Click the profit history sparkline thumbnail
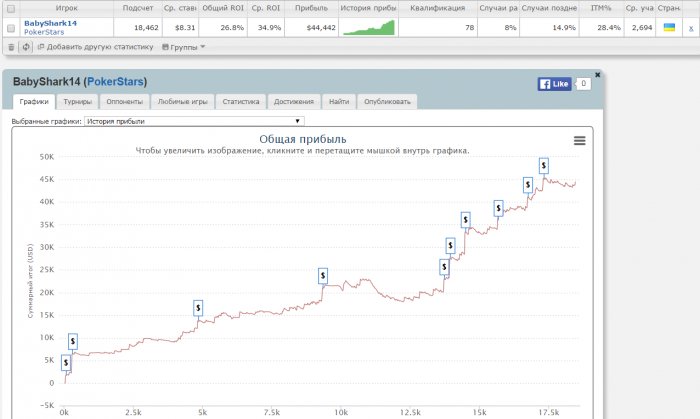Screen dimensions: 700x419 pos(369,27)
